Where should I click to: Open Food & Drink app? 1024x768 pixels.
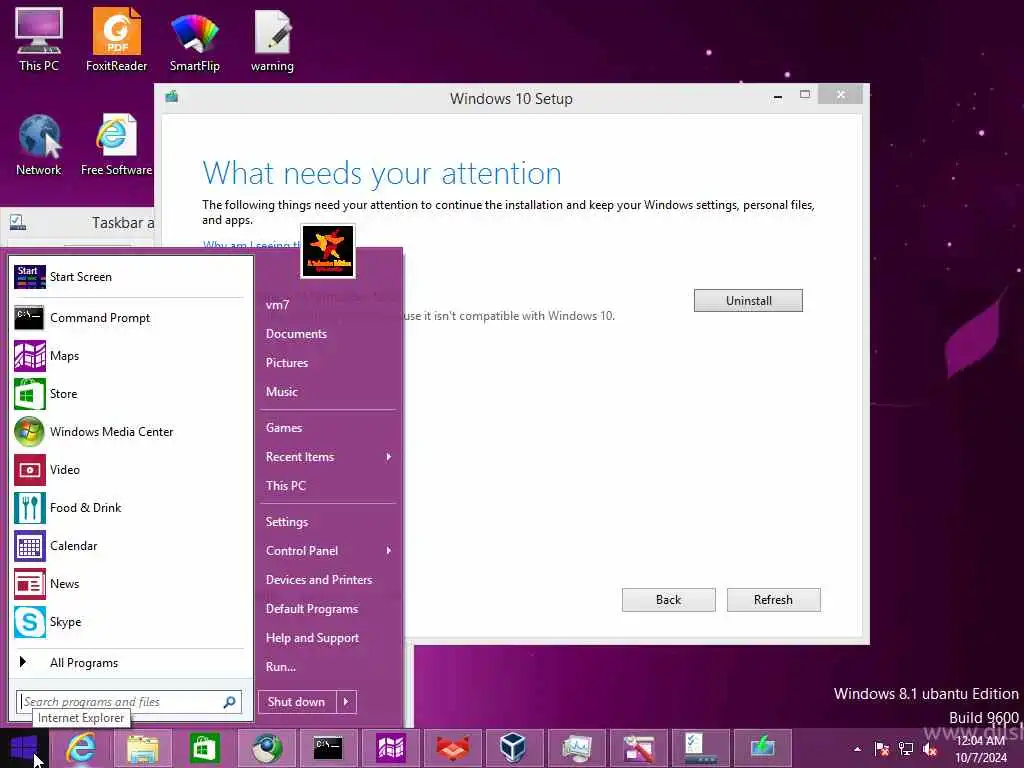coord(129,507)
